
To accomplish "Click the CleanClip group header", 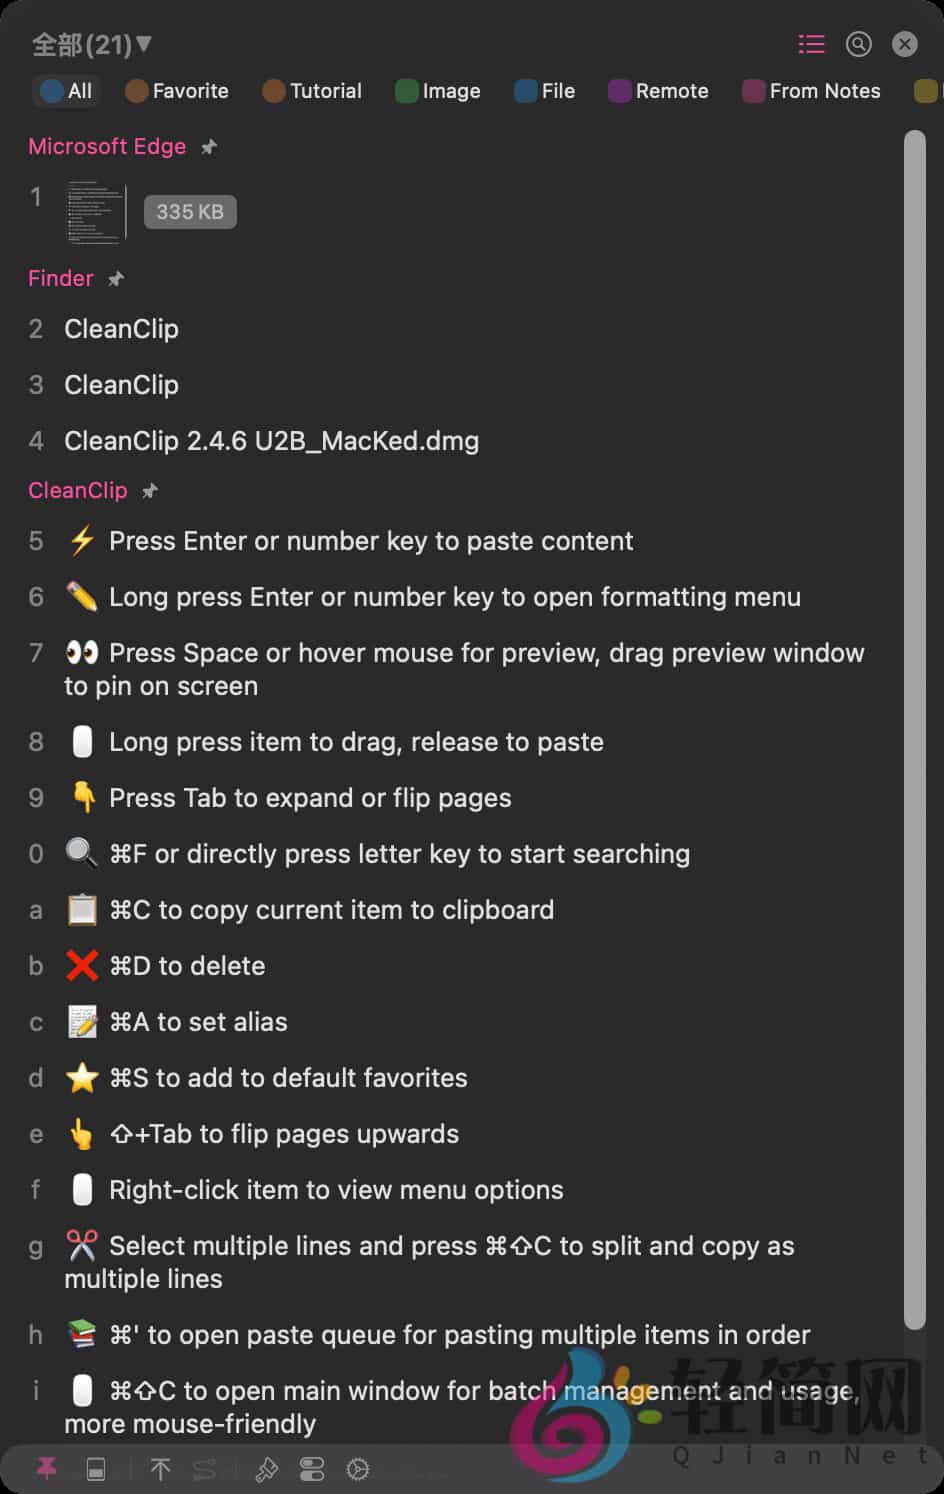I will click(x=78, y=490).
